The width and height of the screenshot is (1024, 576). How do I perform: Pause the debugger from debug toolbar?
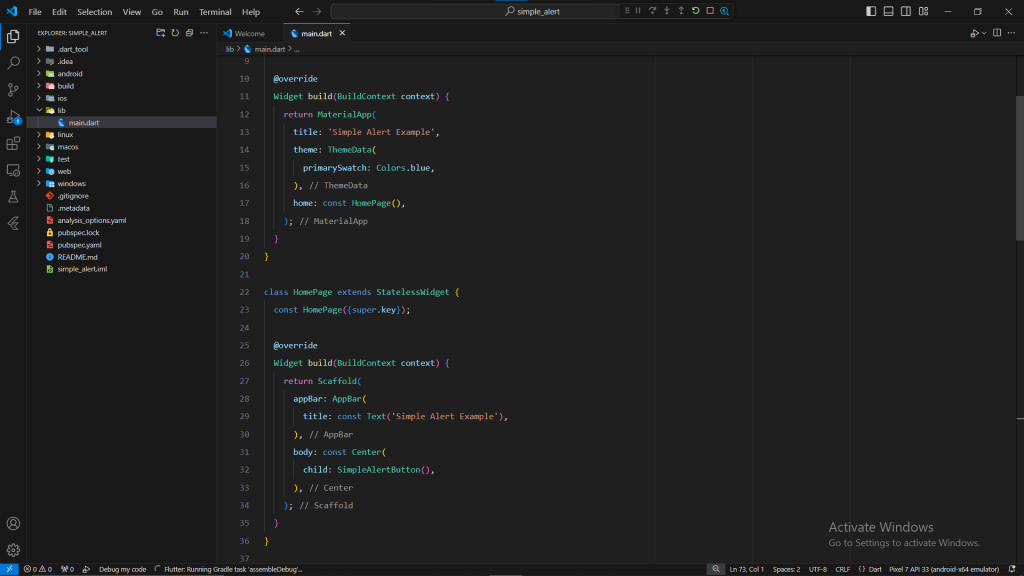tap(638, 11)
